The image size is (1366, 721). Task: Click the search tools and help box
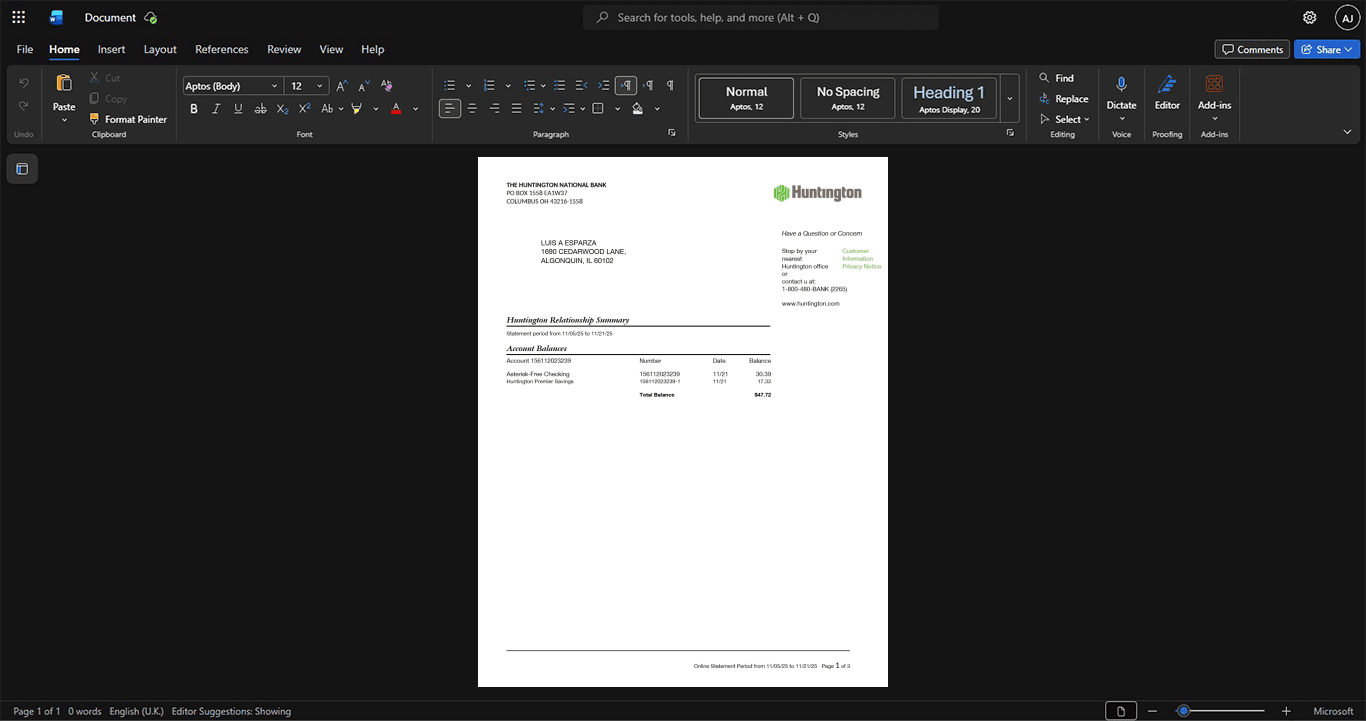tap(761, 17)
